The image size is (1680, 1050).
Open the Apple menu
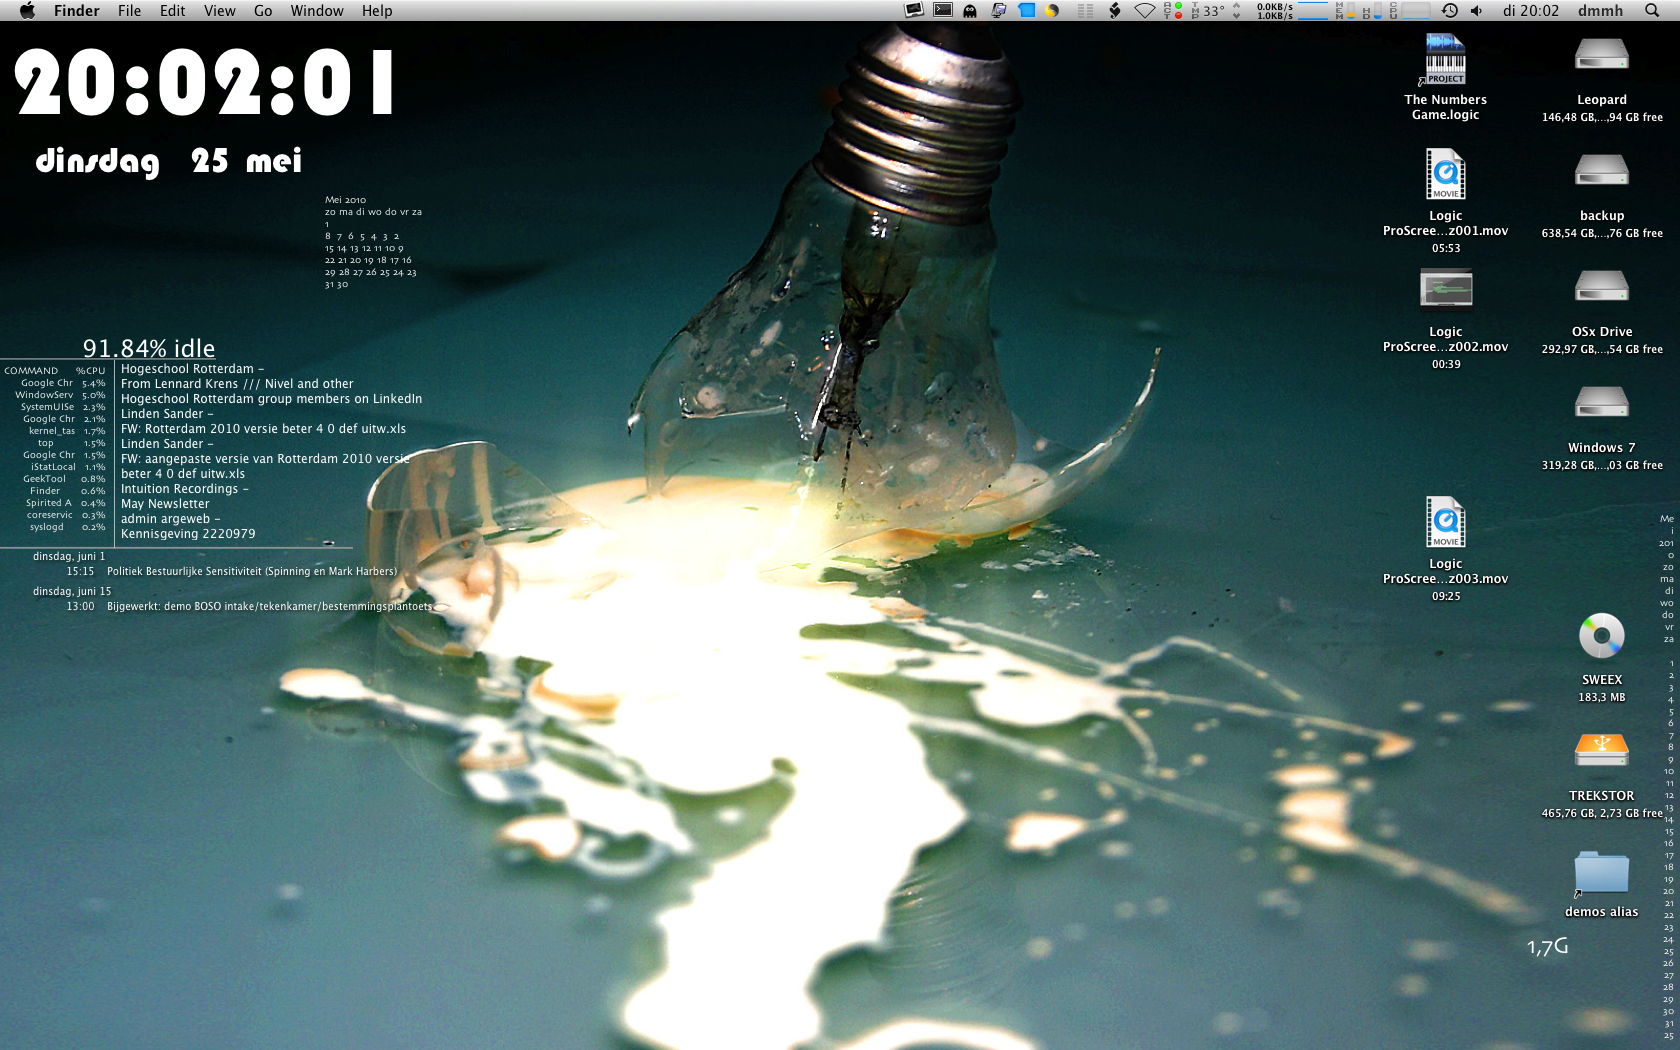tap(27, 11)
